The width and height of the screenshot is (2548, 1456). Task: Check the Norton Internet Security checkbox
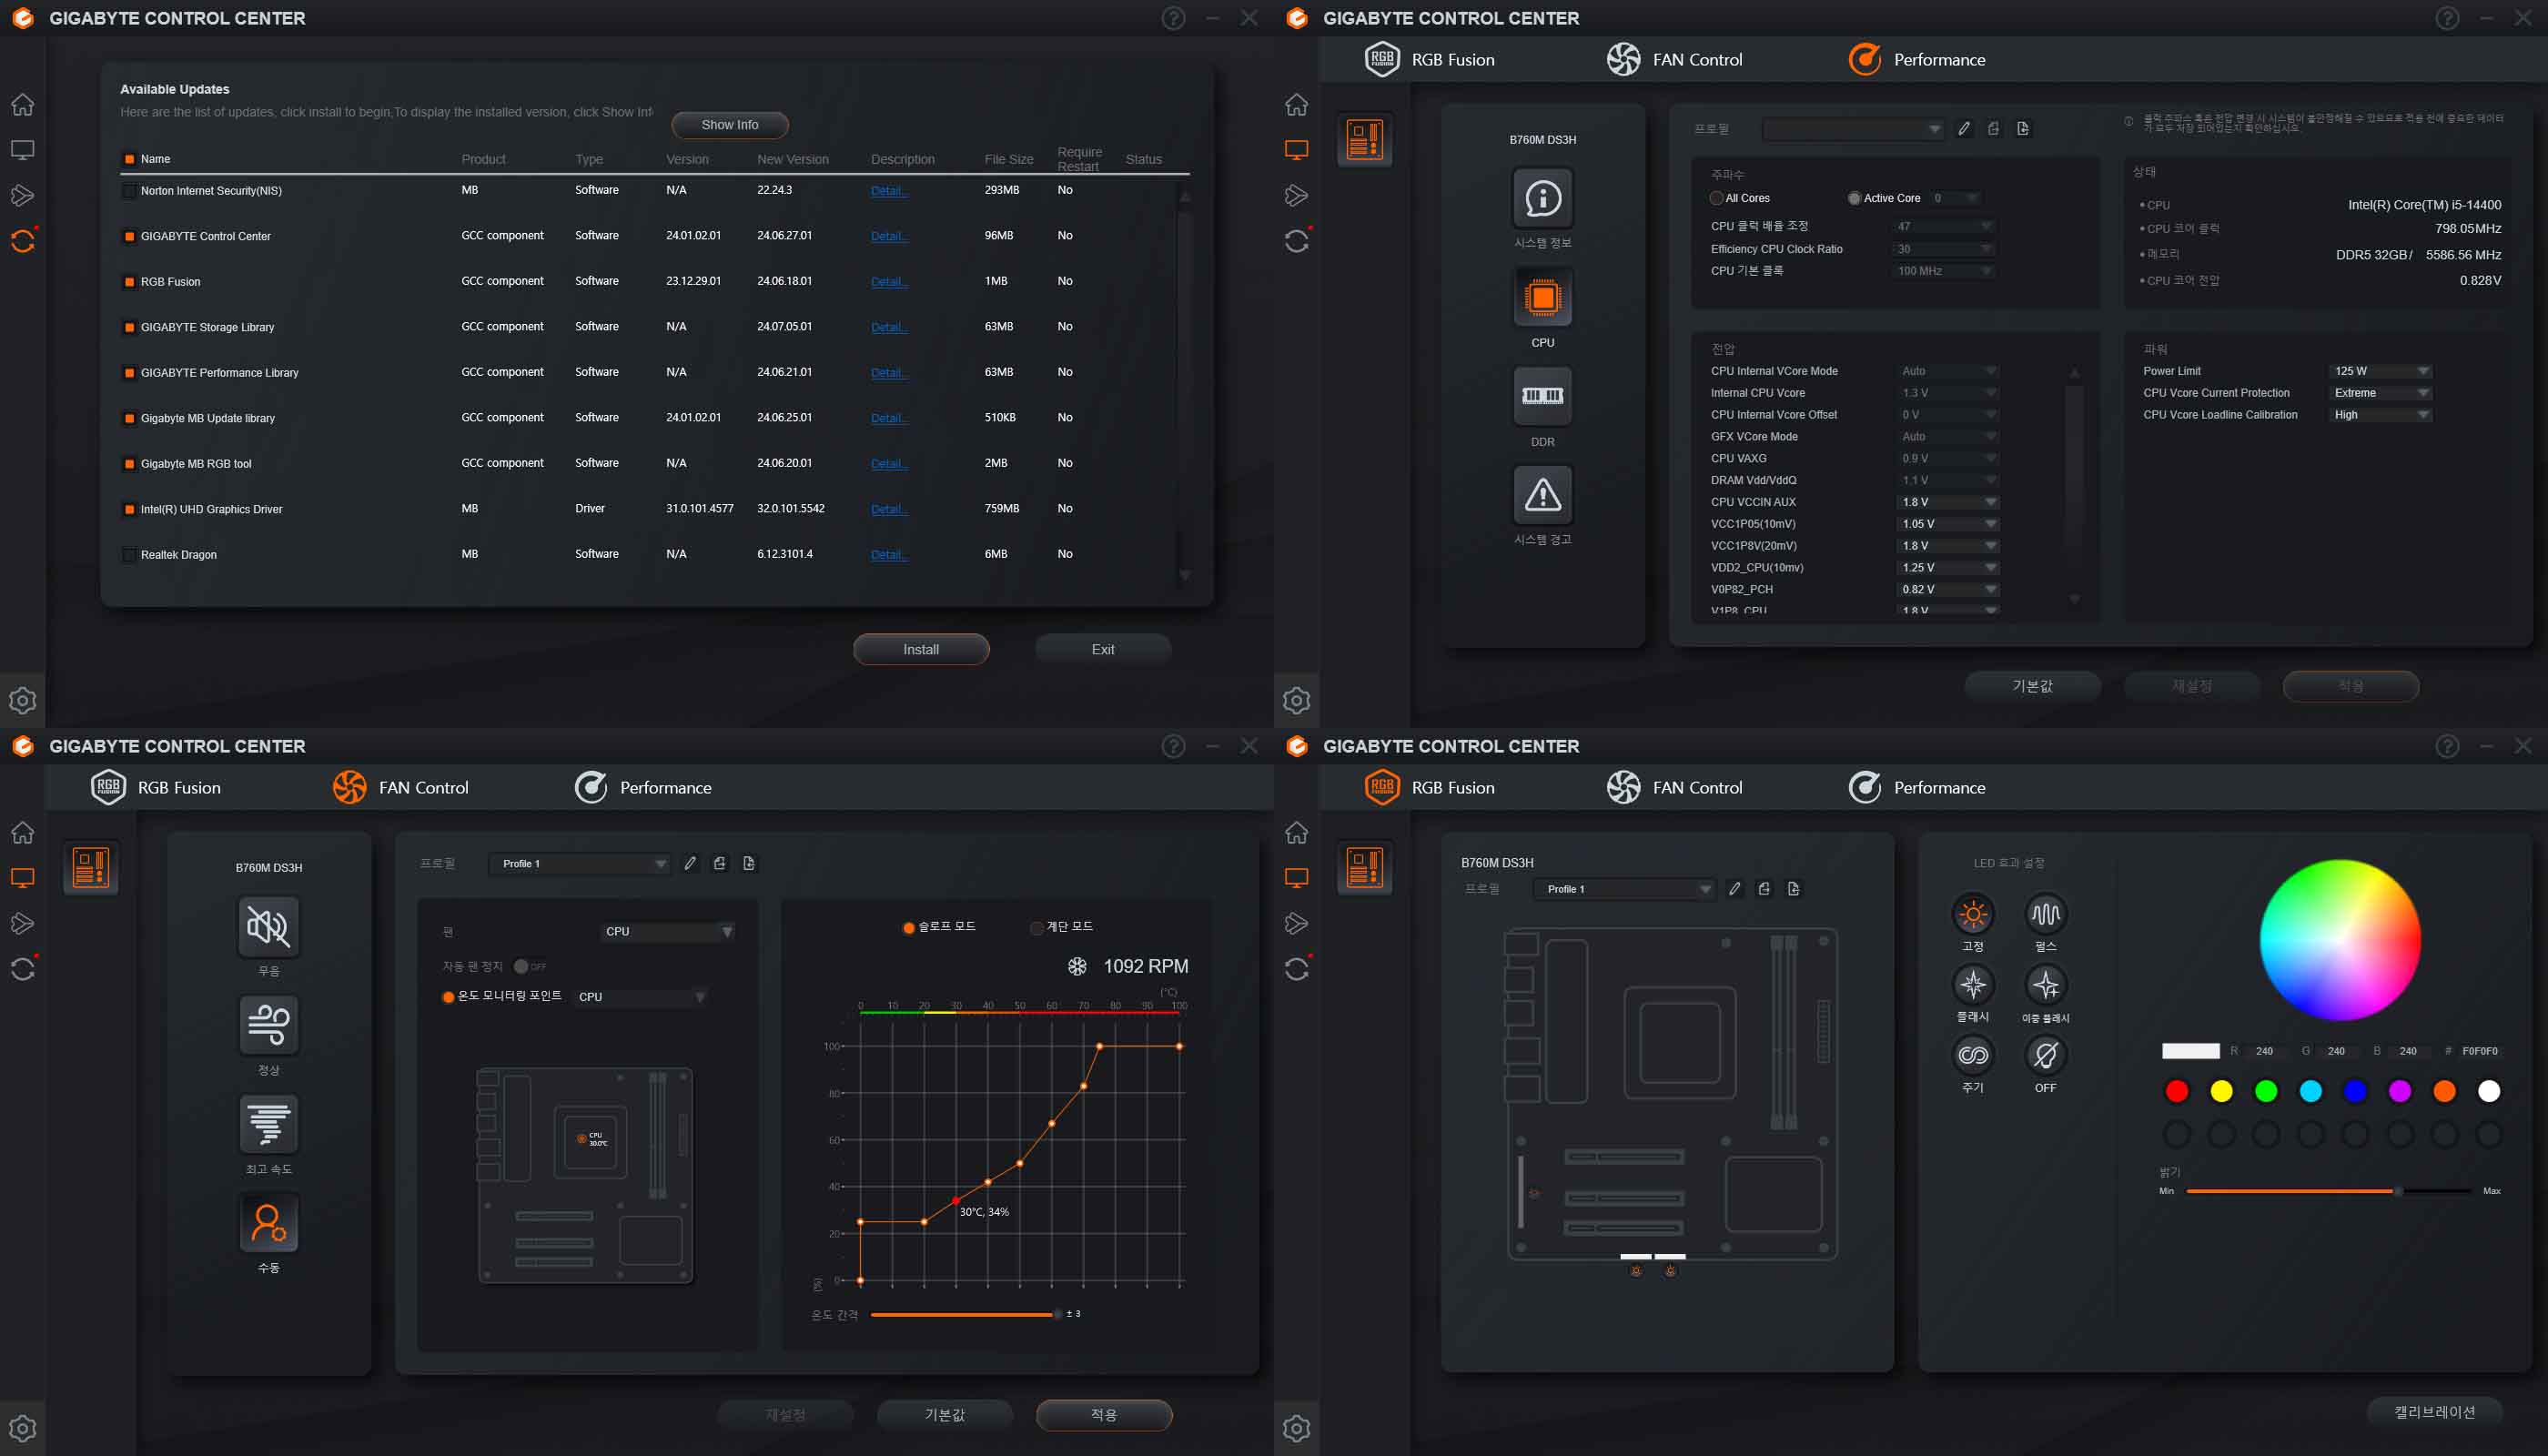pyautogui.click(x=129, y=190)
